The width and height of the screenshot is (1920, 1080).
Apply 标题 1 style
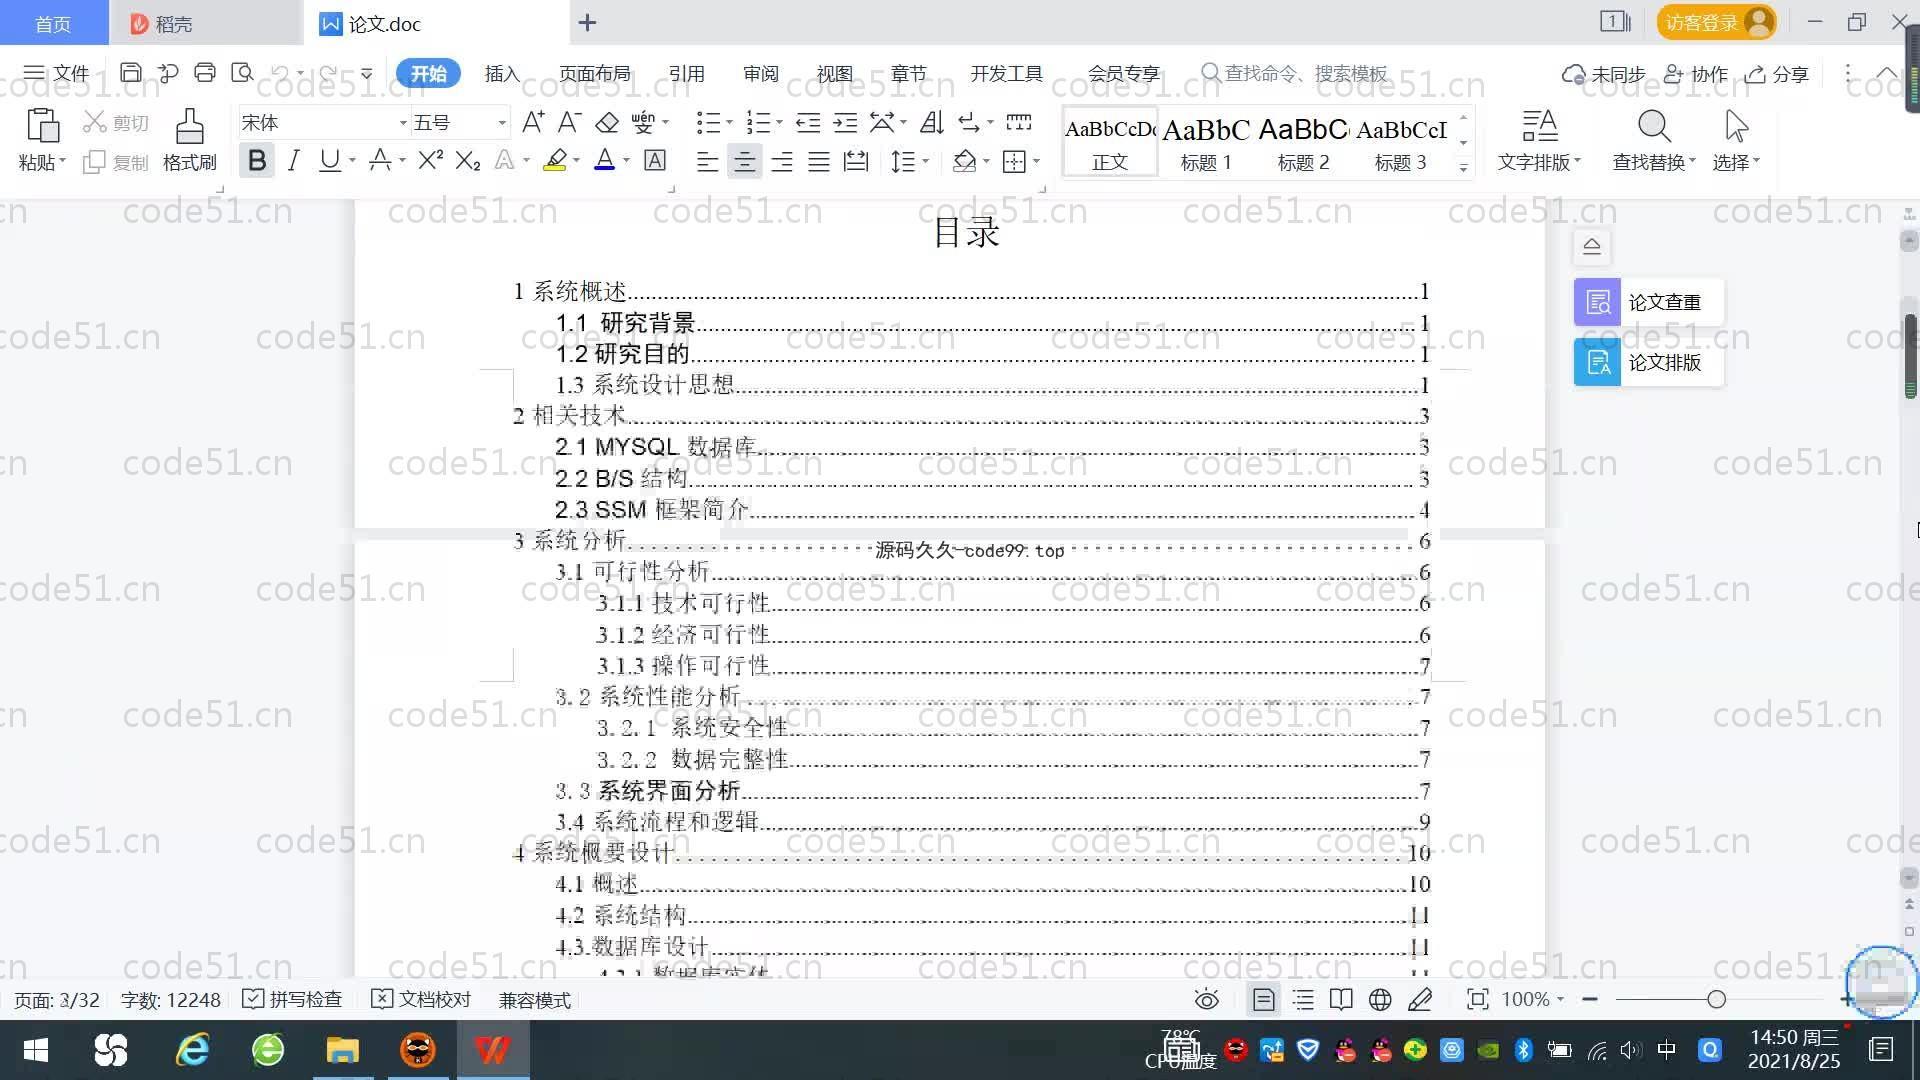1206,142
